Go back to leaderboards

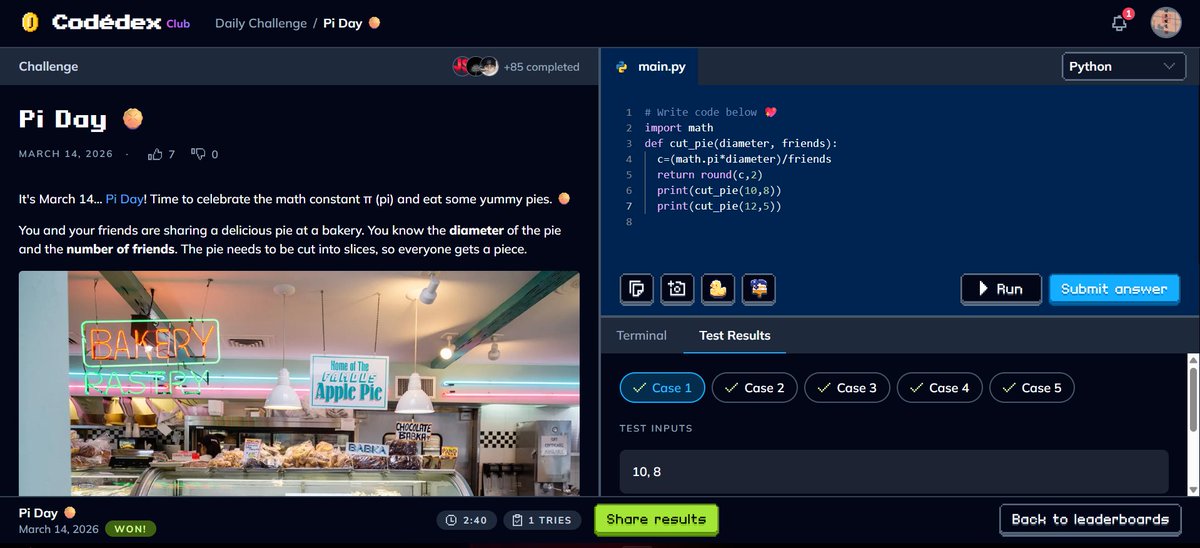click(1090, 520)
